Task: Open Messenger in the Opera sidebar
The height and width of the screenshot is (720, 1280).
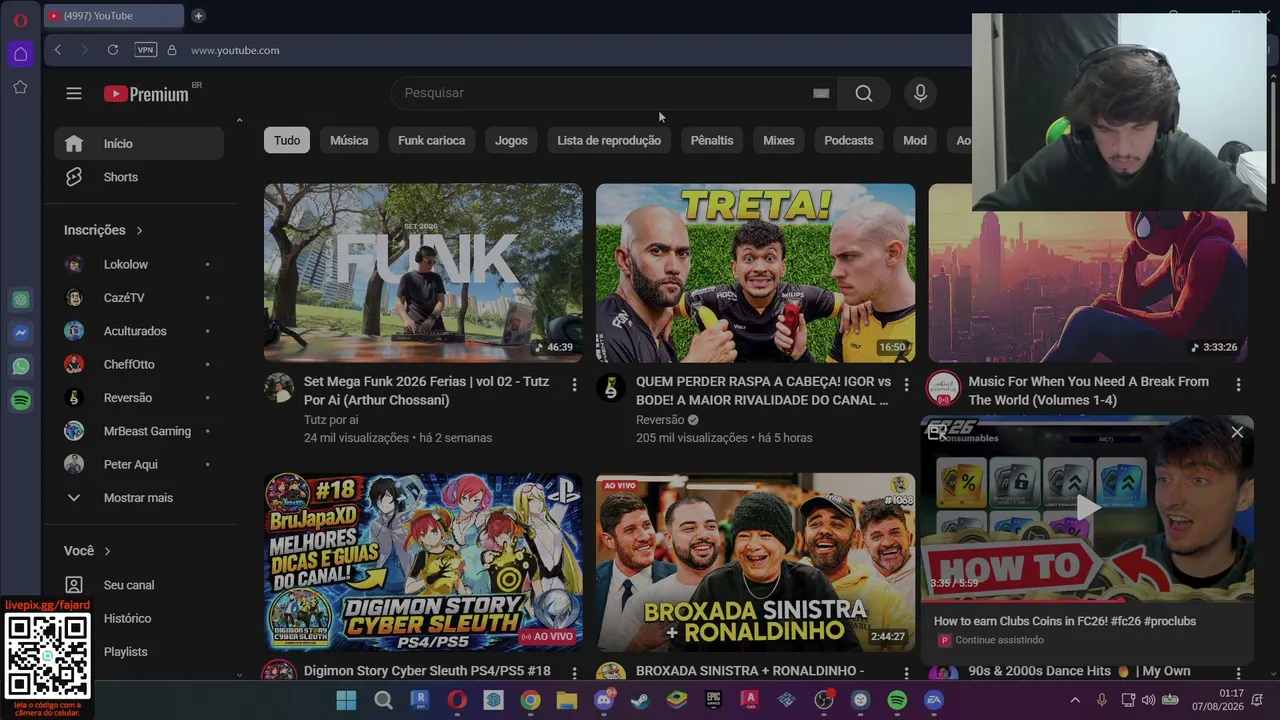Action: click(x=20, y=333)
